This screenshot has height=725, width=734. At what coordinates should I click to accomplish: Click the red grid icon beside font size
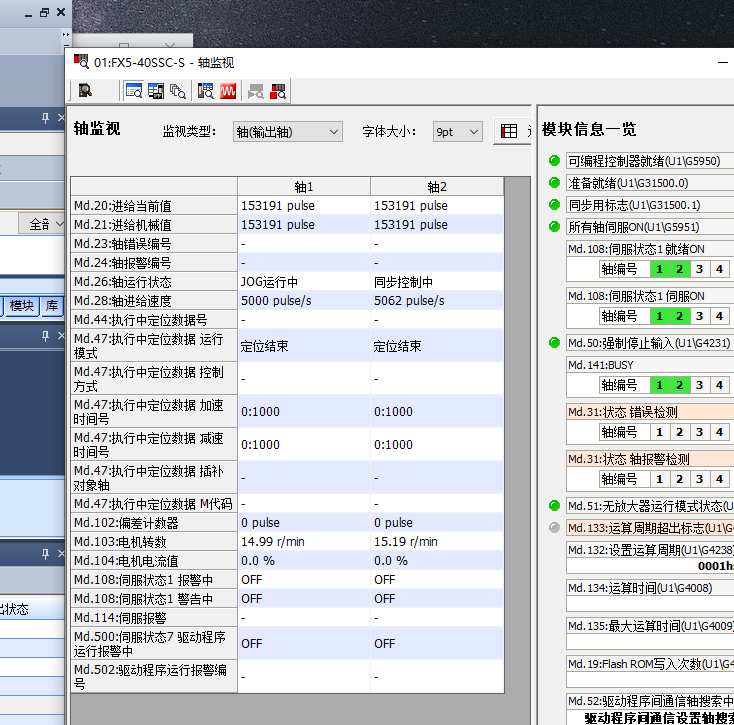(x=509, y=132)
